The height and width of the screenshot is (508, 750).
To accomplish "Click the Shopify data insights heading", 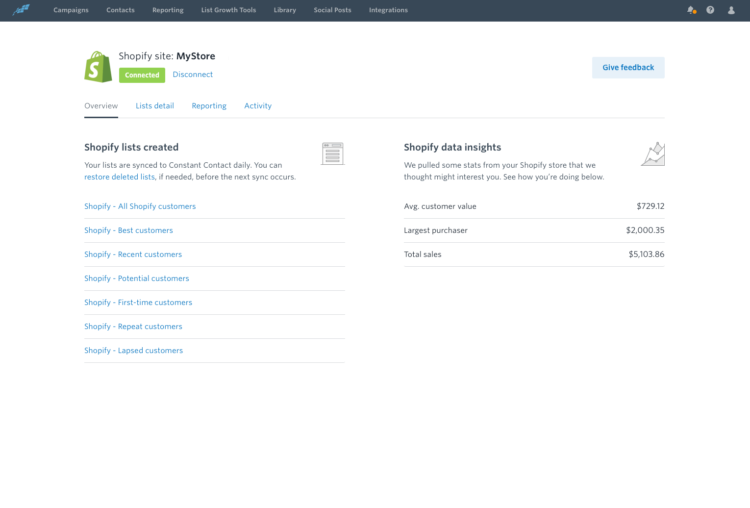I will (x=452, y=147).
